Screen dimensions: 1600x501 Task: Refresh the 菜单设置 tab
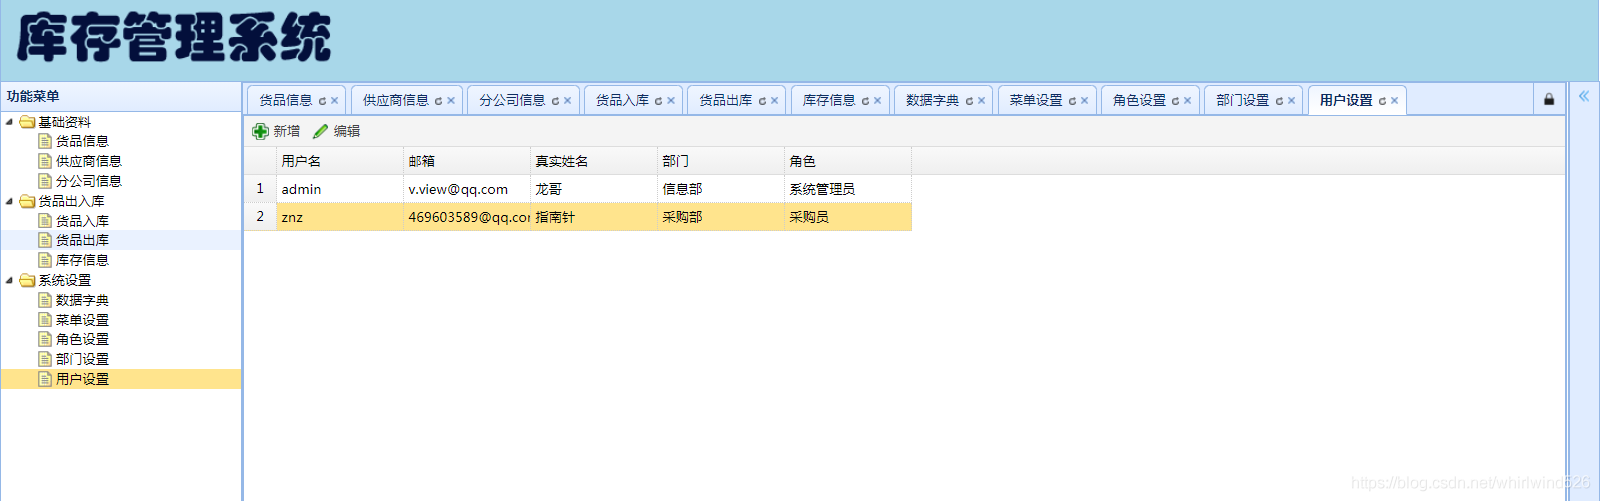coord(1072,101)
